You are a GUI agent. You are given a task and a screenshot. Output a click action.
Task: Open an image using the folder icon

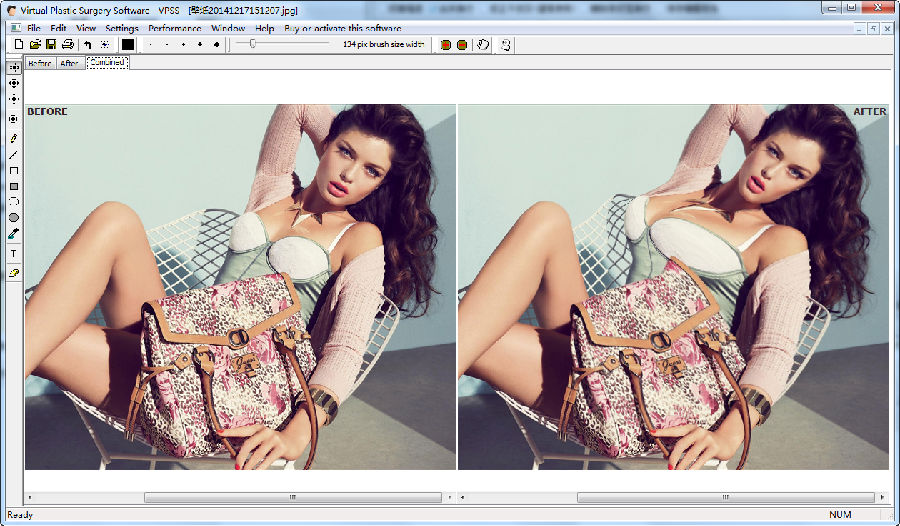[x=35, y=44]
